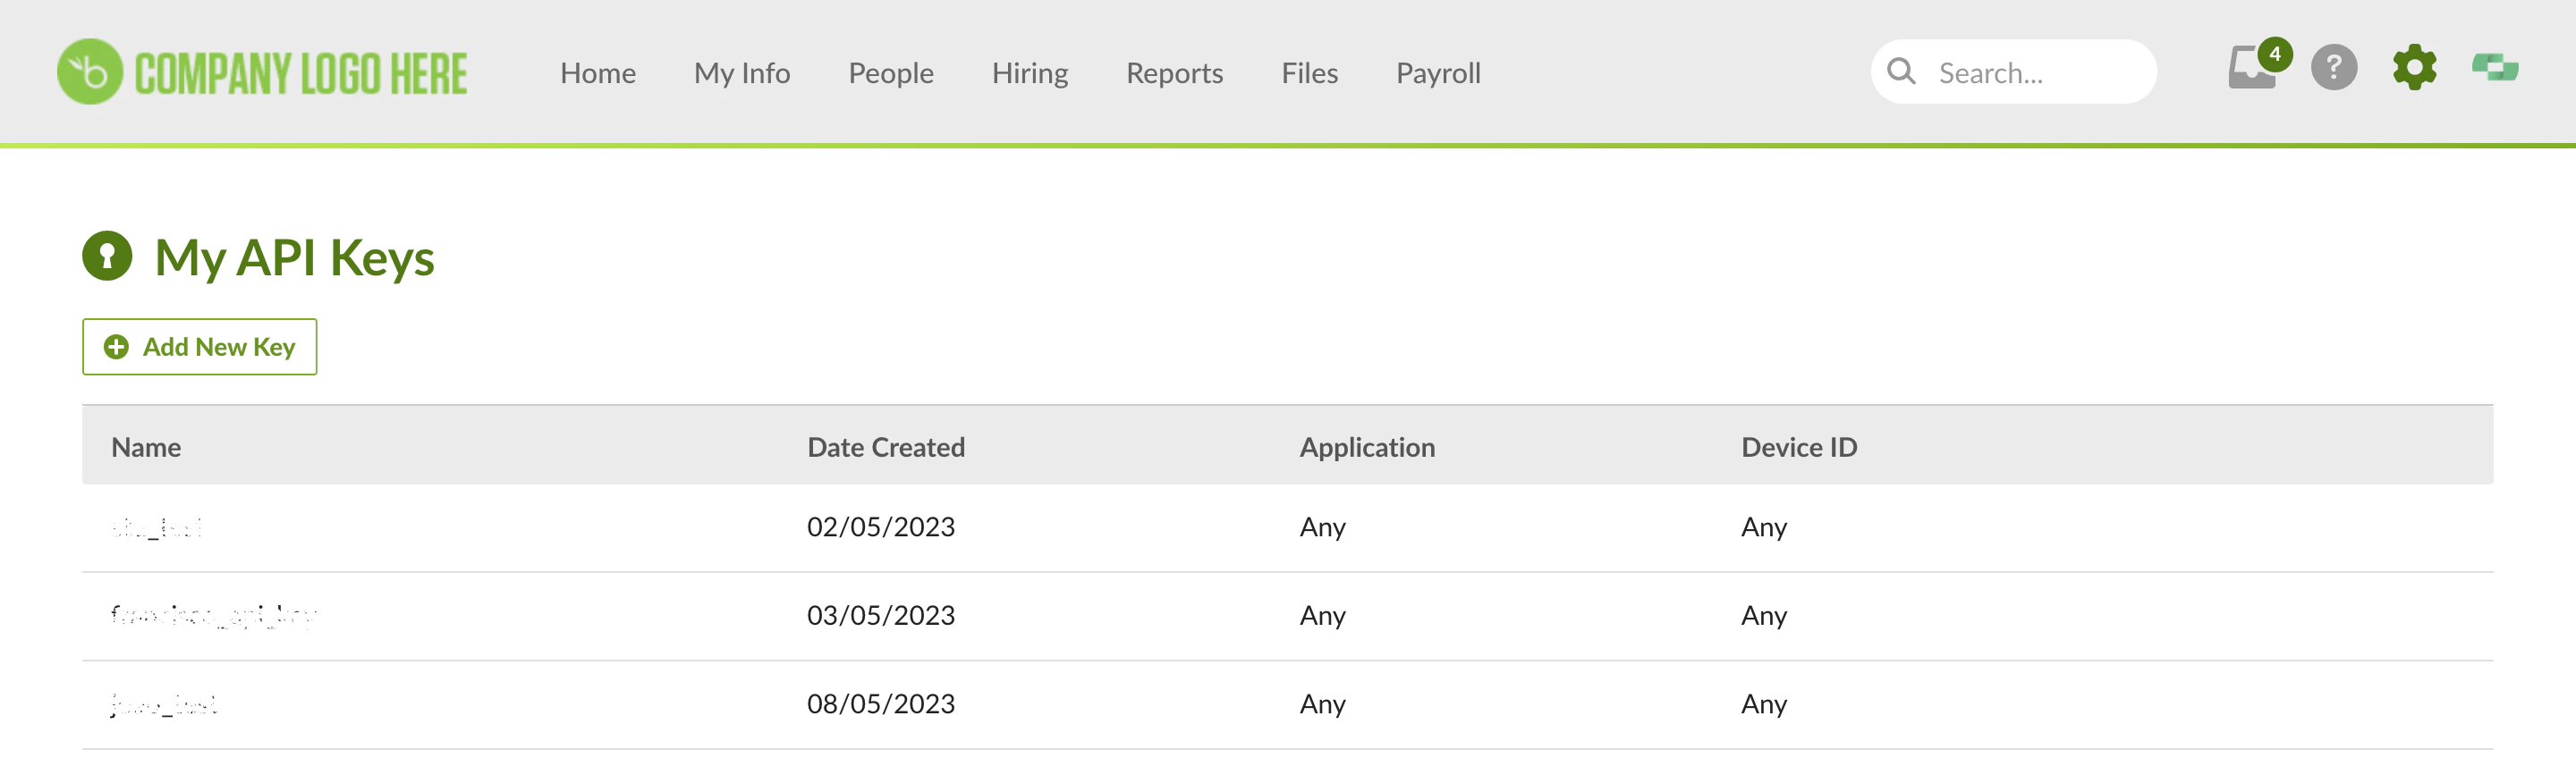This screenshot has height=758, width=2576.
Task: Click the search magnifier icon
Action: tap(1901, 72)
